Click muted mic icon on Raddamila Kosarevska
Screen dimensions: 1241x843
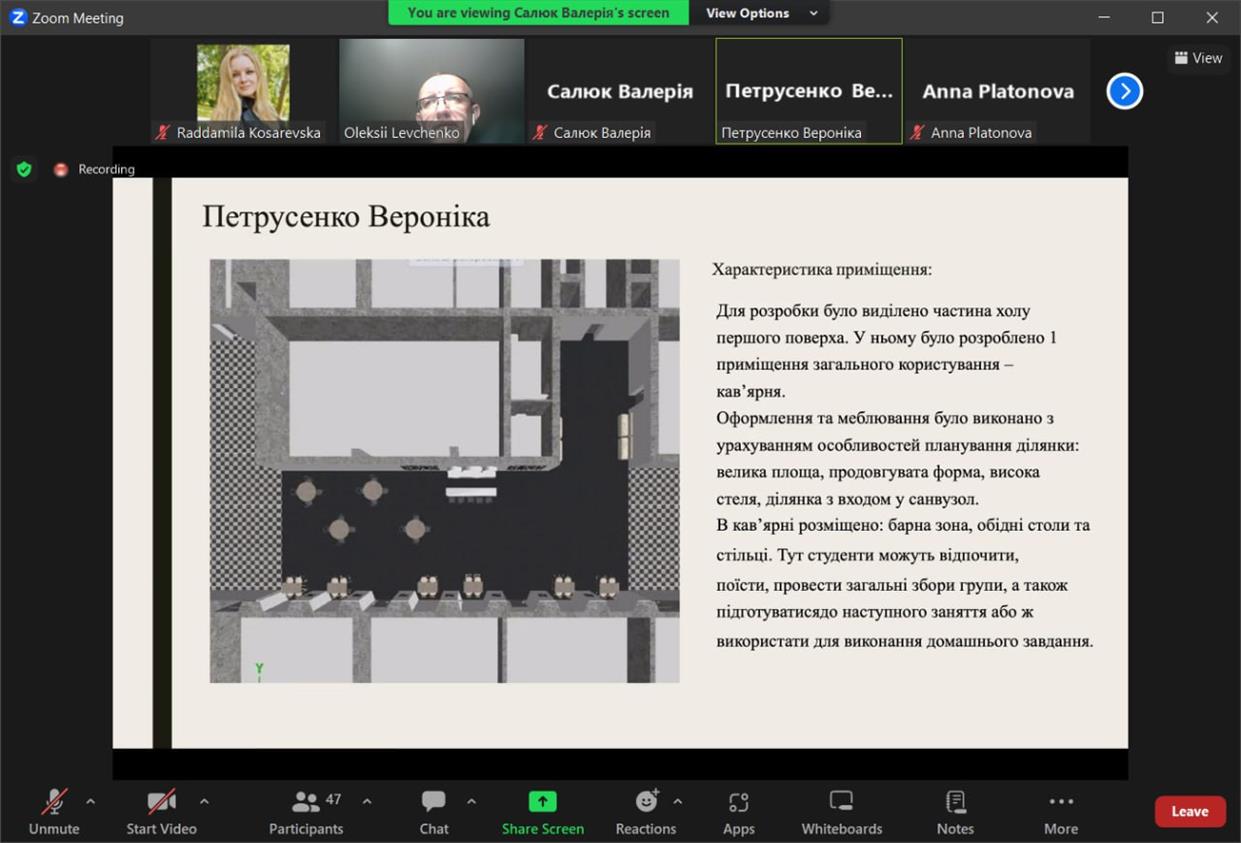coord(163,132)
